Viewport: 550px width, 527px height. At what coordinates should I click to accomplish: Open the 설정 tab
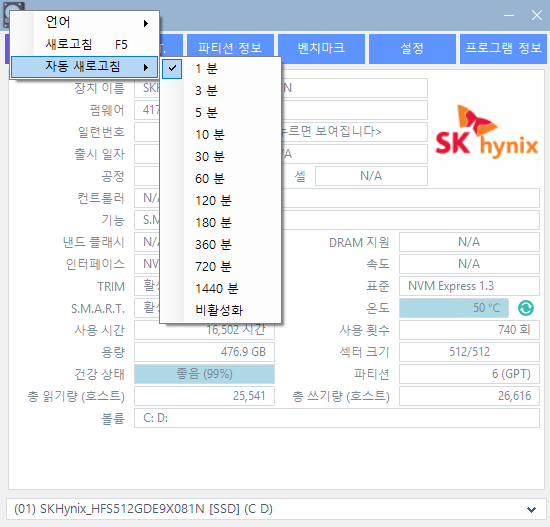coord(412,49)
